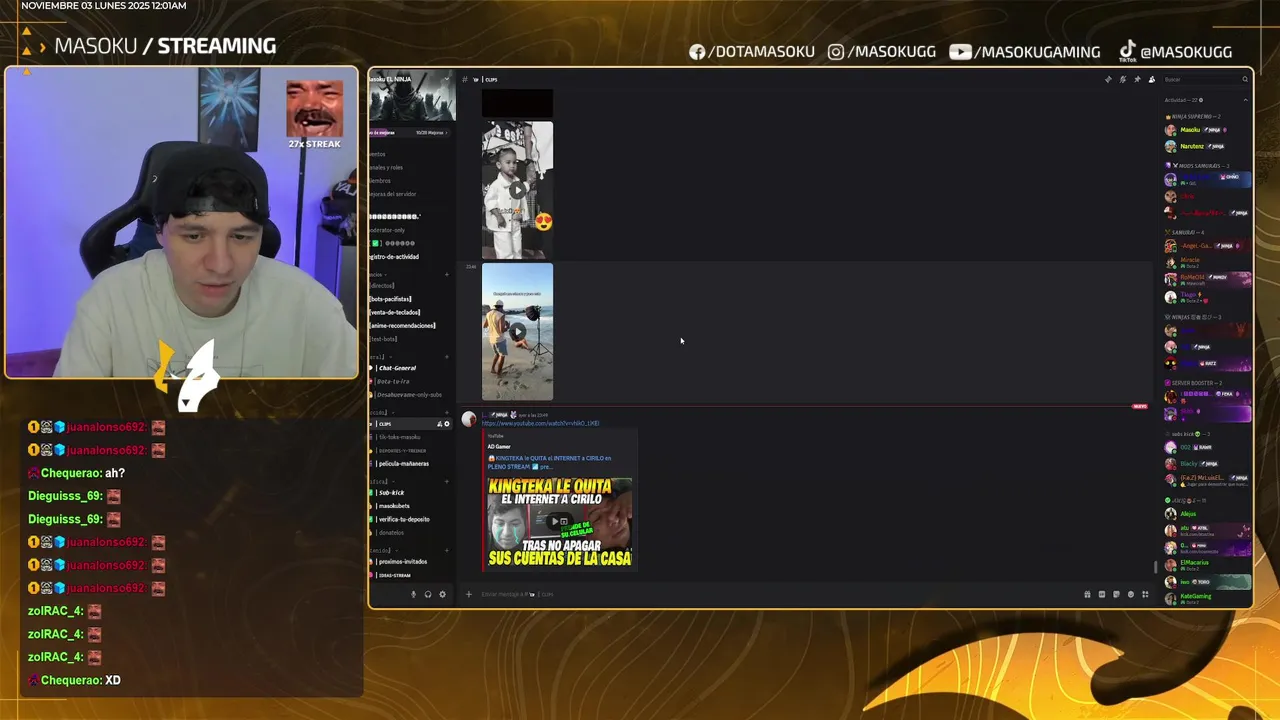Click the NUEVO new messages marker
The height and width of the screenshot is (720, 1280).
click(1139, 406)
